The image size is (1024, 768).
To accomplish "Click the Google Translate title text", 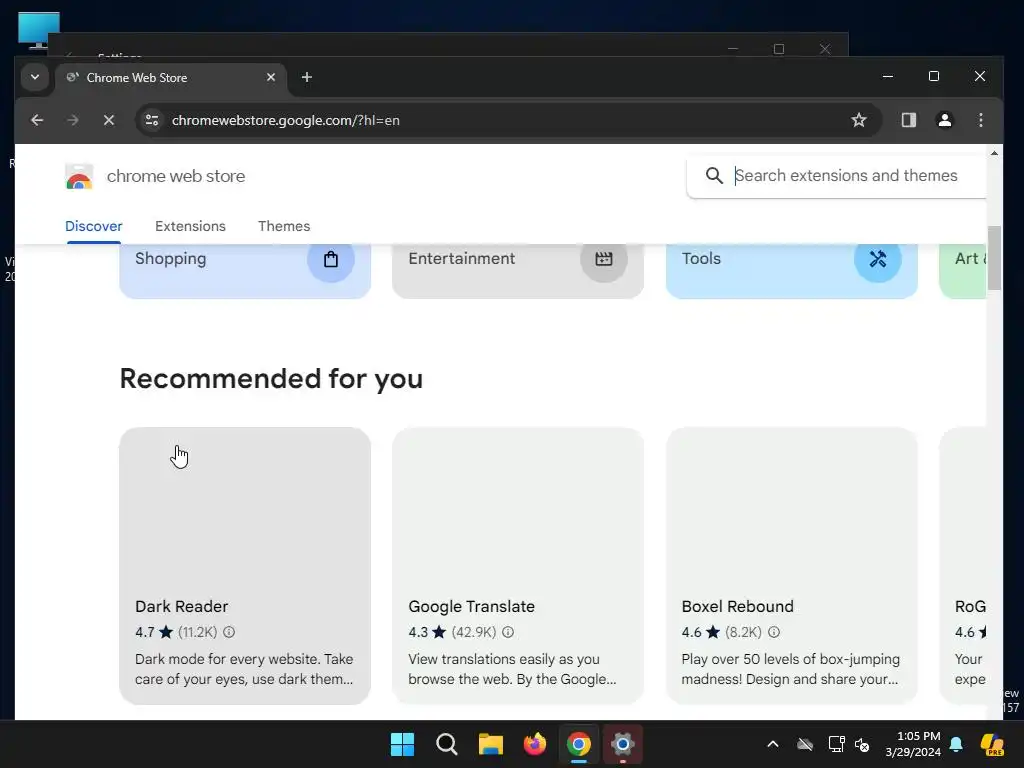I will point(472,607).
